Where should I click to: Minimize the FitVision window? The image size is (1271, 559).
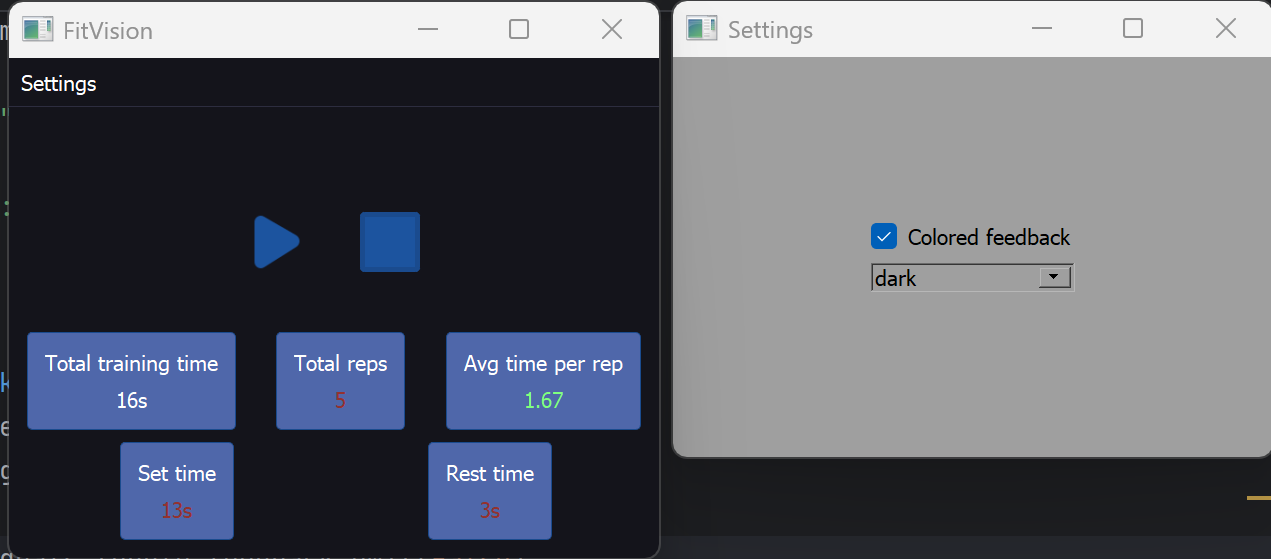pos(428,29)
